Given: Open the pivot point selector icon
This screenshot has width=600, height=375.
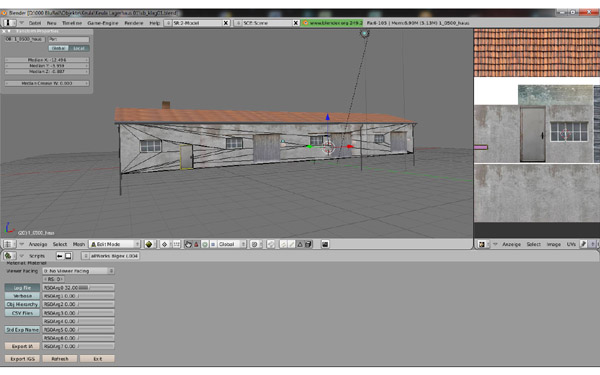Looking at the screenshot, I should pos(165,244).
